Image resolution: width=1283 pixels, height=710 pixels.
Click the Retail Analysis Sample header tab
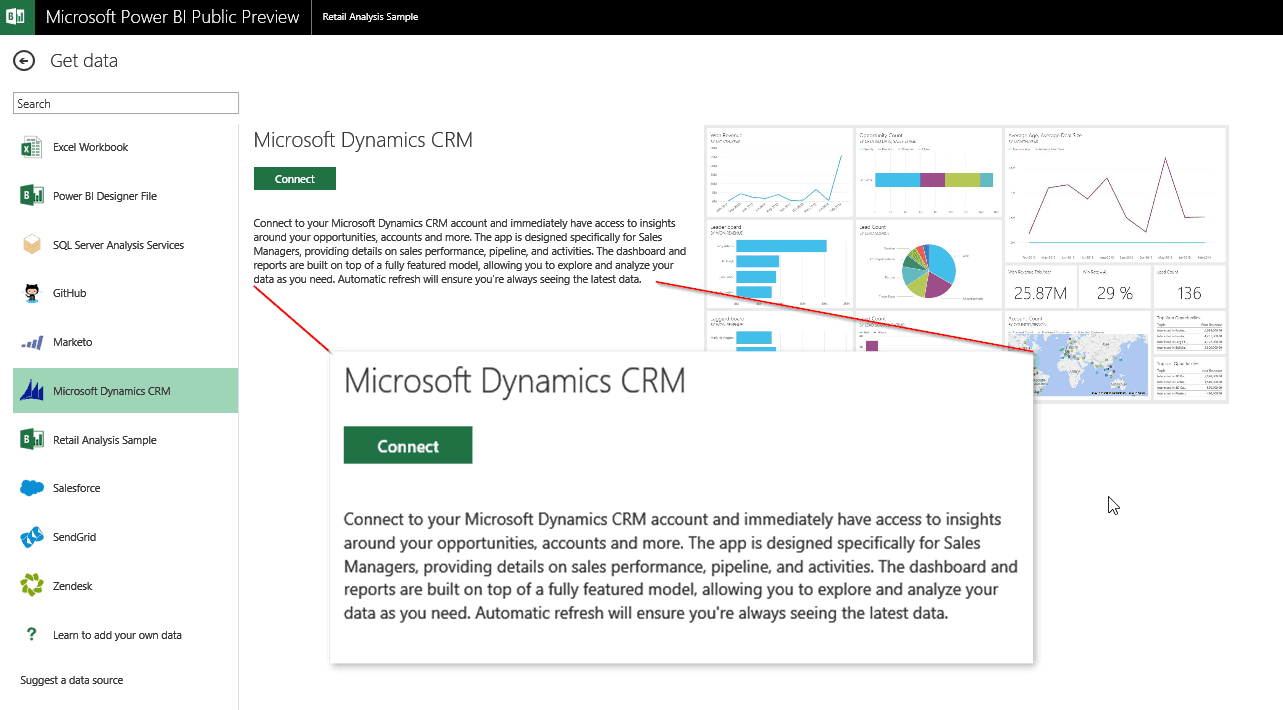pos(370,17)
